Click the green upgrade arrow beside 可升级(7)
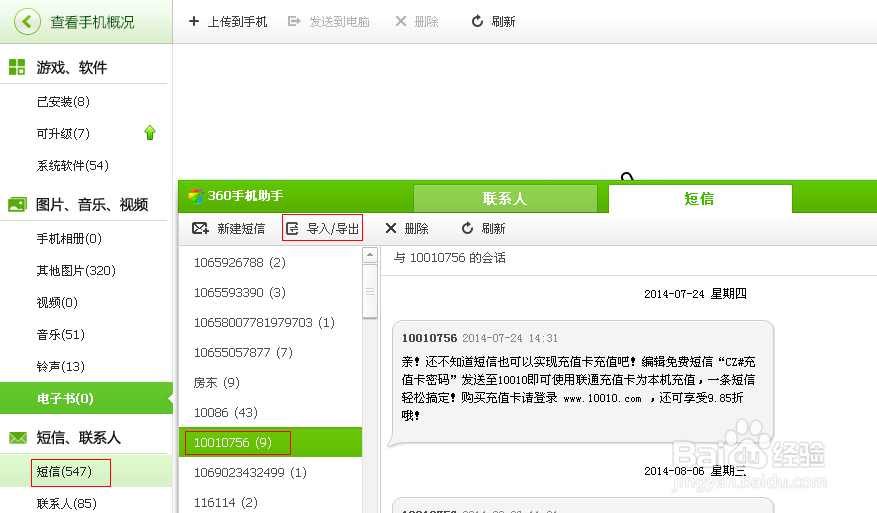The height and width of the screenshot is (513, 877). (149, 133)
